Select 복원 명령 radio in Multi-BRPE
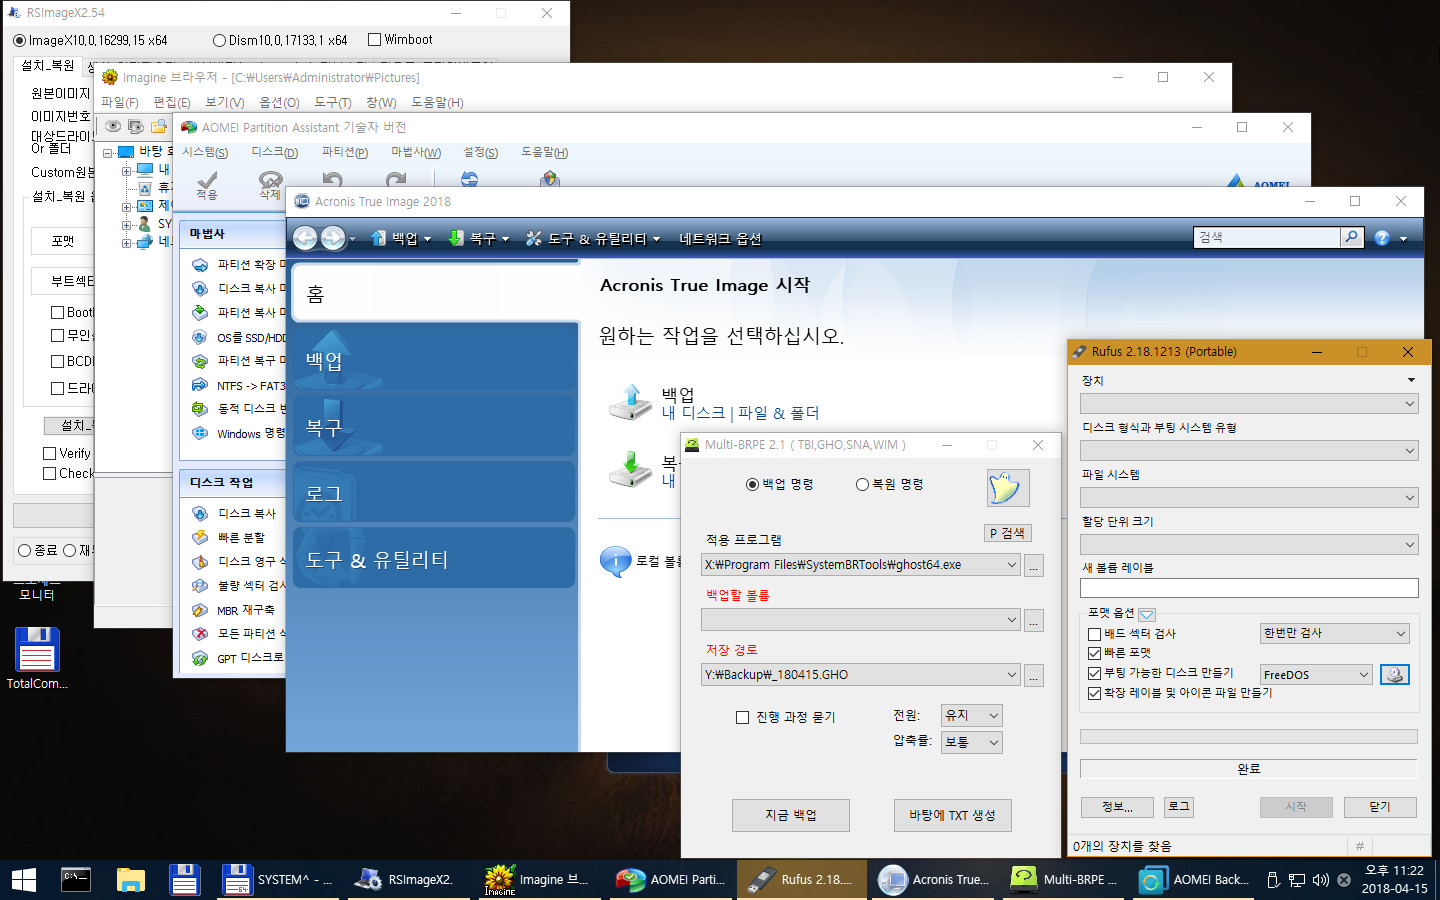 click(x=862, y=484)
